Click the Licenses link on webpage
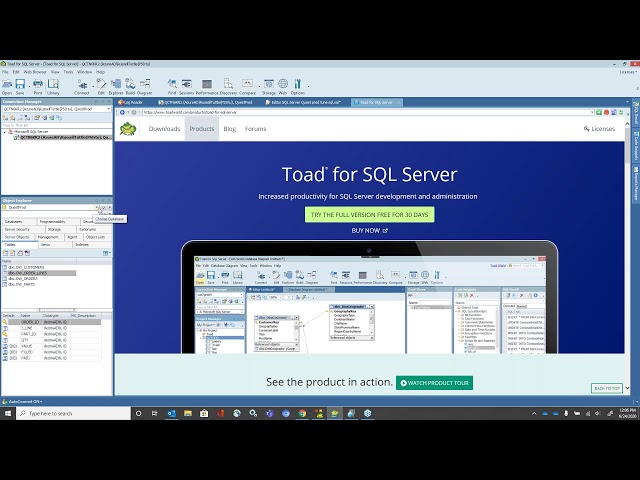The height and width of the screenshot is (480, 640). [x=599, y=129]
